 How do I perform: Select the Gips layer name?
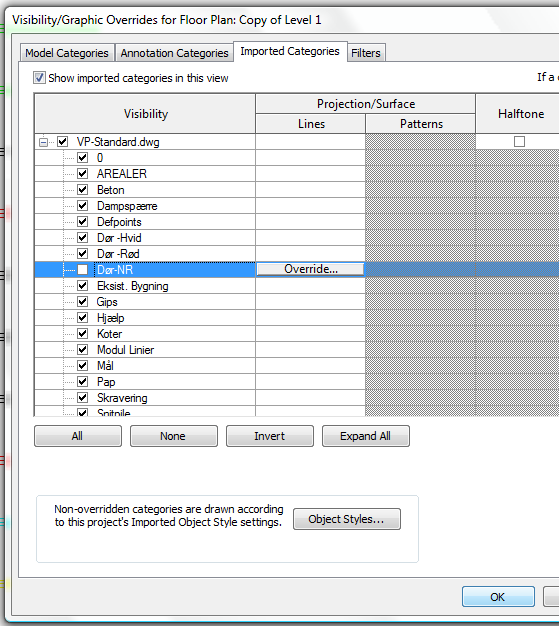click(107, 302)
